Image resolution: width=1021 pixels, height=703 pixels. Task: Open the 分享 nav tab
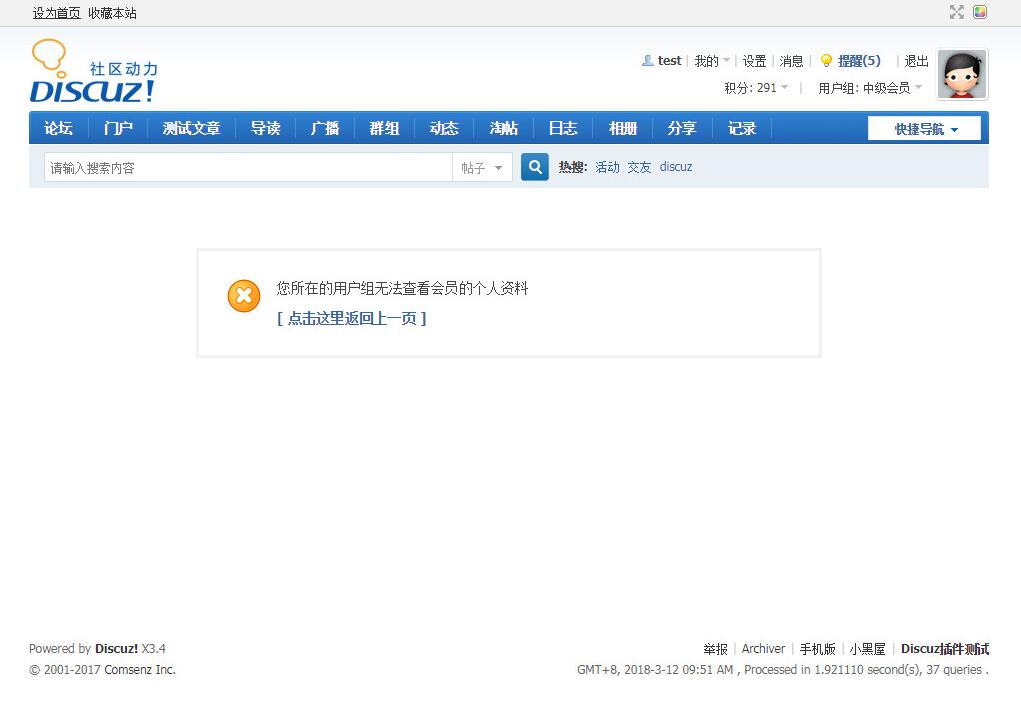682,128
